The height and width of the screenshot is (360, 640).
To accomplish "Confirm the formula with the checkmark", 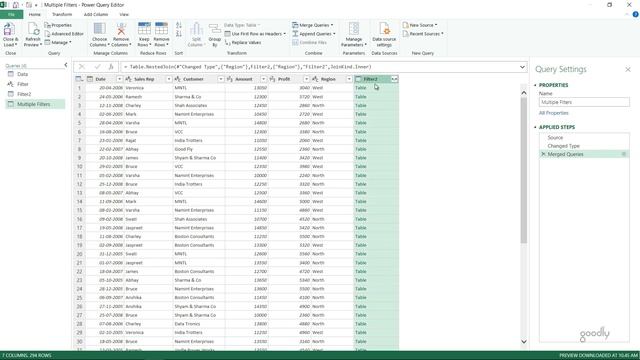I will pos(97,67).
